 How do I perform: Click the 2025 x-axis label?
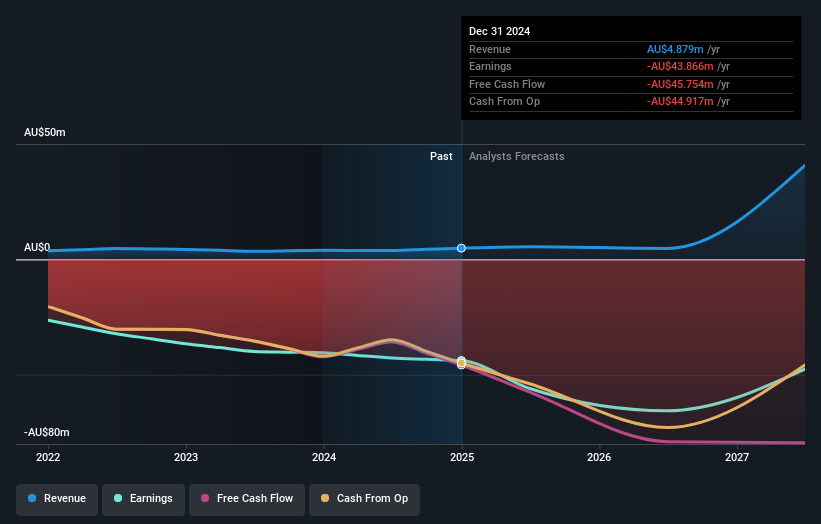click(x=462, y=457)
